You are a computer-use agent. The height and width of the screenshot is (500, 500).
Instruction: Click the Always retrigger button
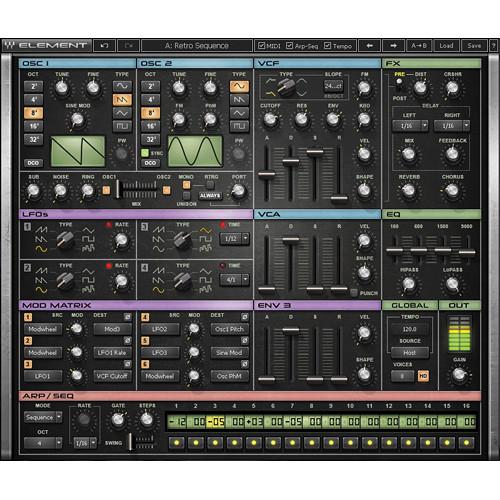[210, 196]
